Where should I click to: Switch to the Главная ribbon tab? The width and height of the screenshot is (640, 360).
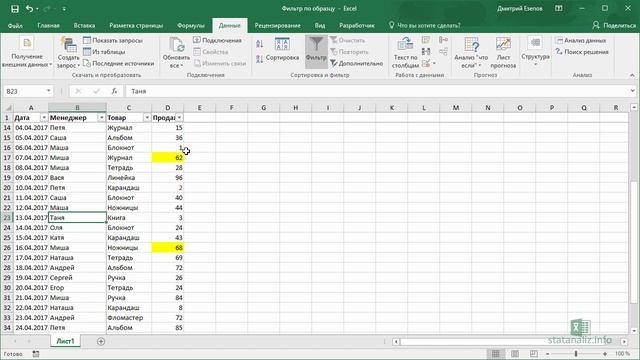[48, 25]
